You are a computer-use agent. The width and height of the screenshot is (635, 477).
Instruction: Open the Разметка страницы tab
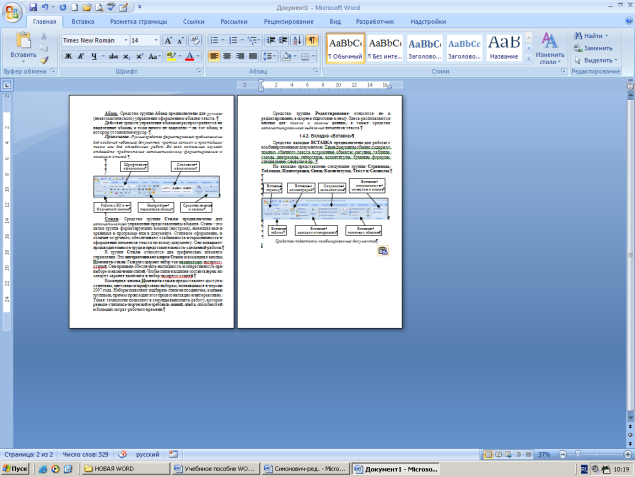coord(139,21)
